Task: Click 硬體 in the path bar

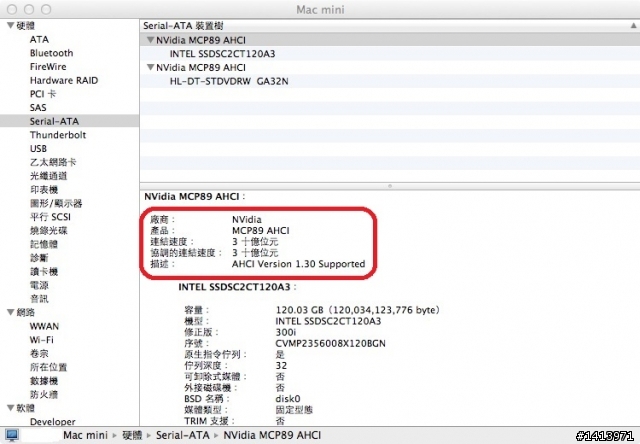Action: (132, 435)
